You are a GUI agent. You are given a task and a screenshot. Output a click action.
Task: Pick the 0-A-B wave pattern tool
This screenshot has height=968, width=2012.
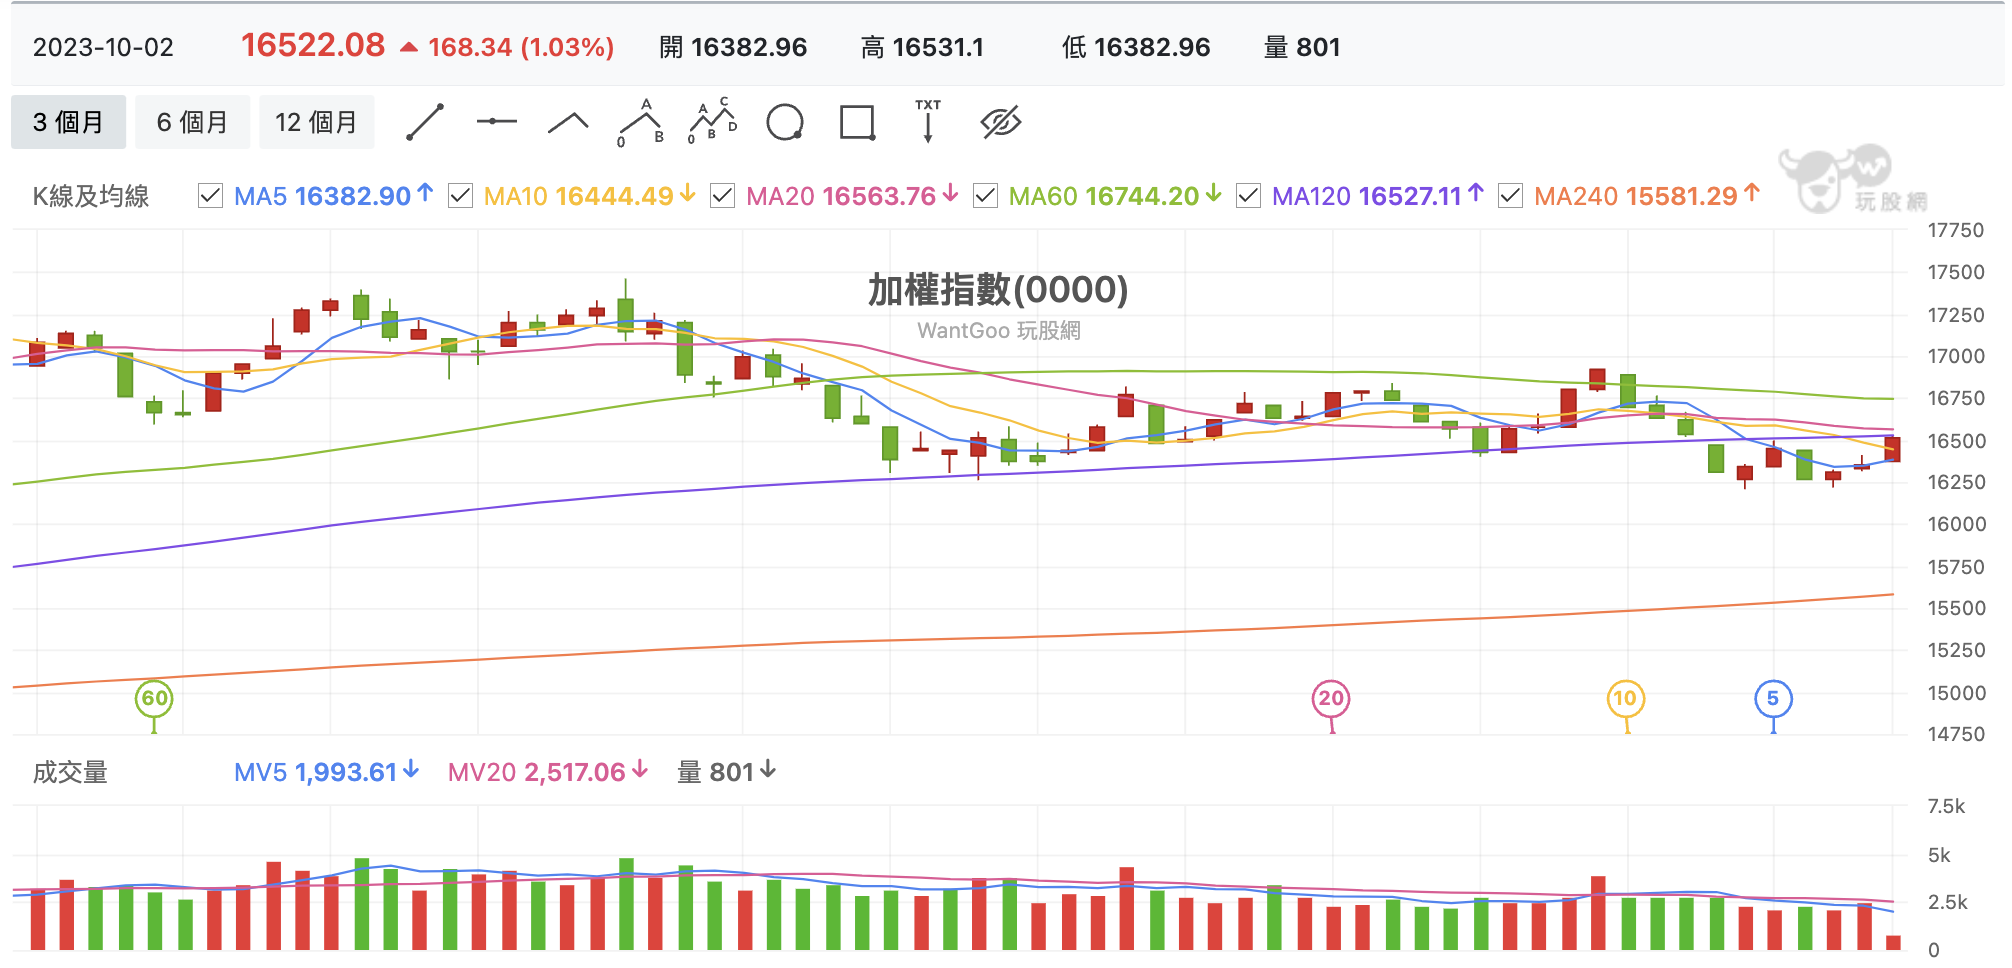[641, 123]
